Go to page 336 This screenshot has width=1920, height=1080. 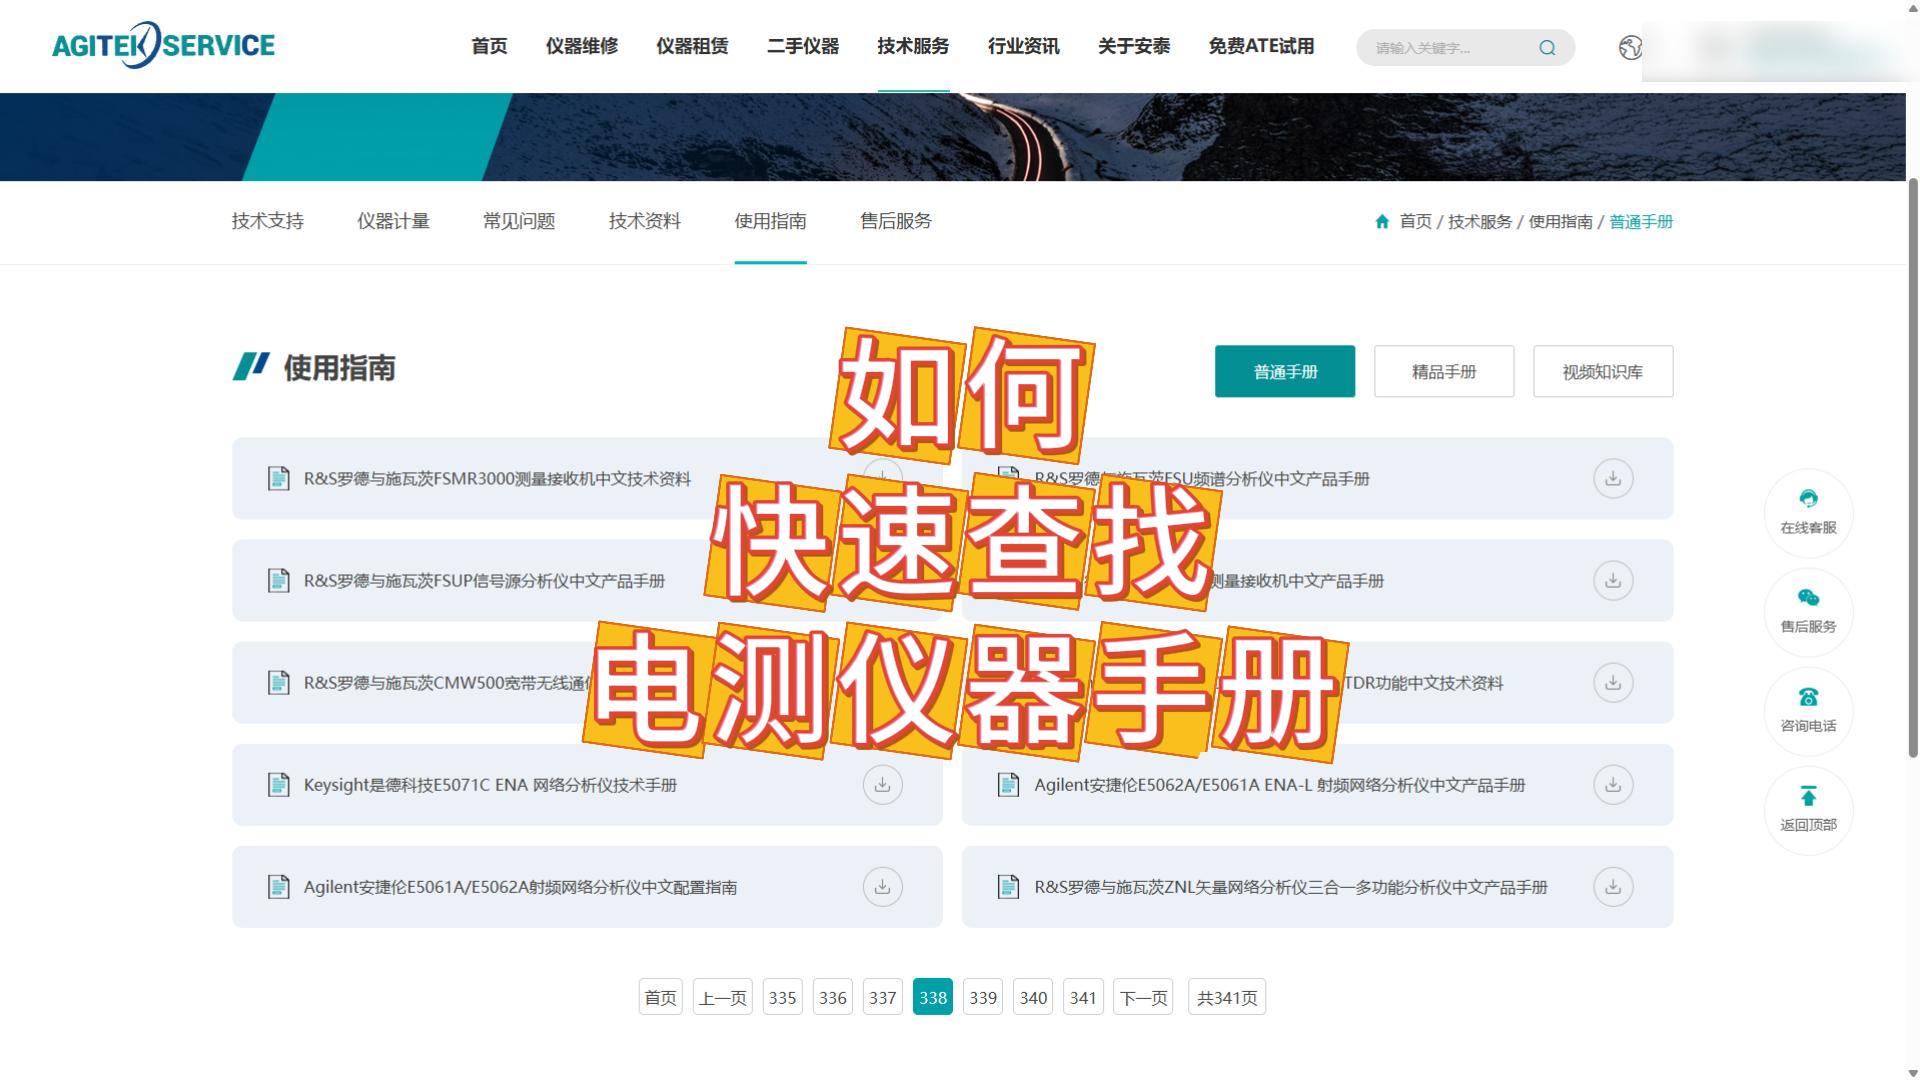(x=832, y=997)
